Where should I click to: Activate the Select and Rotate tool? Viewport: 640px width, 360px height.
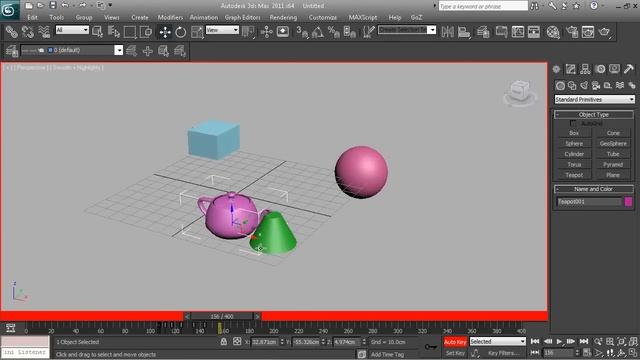pos(180,32)
